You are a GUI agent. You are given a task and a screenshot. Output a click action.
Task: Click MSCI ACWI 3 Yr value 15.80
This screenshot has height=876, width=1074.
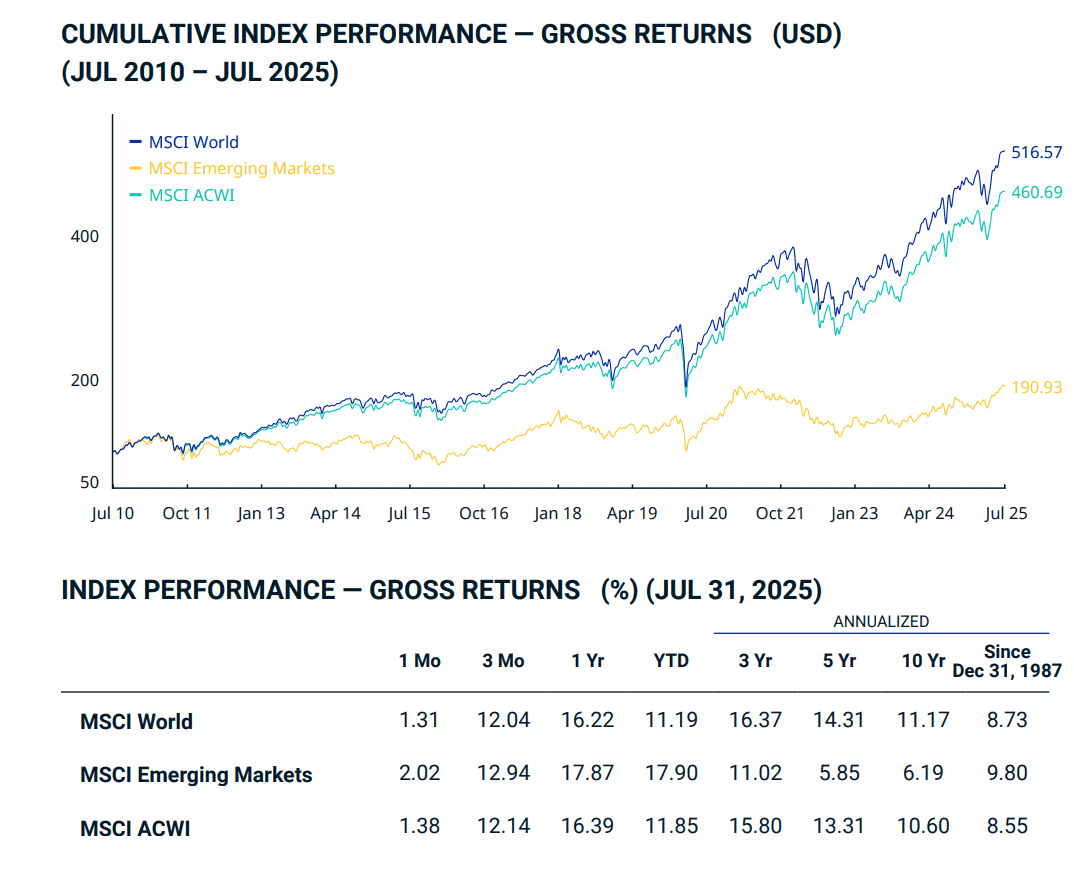tap(755, 827)
